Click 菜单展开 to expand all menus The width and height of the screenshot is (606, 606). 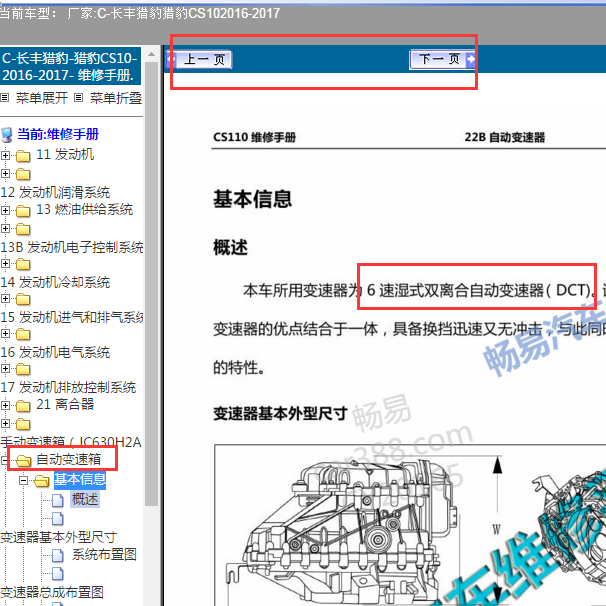pos(42,98)
